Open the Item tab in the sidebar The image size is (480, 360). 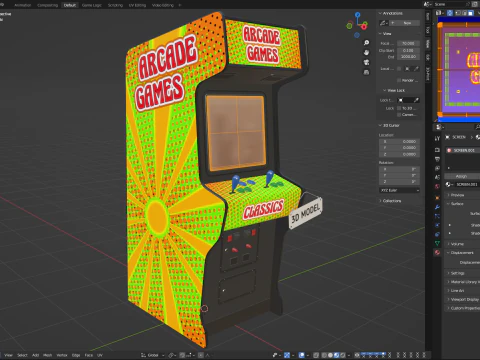(x=428, y=16)
